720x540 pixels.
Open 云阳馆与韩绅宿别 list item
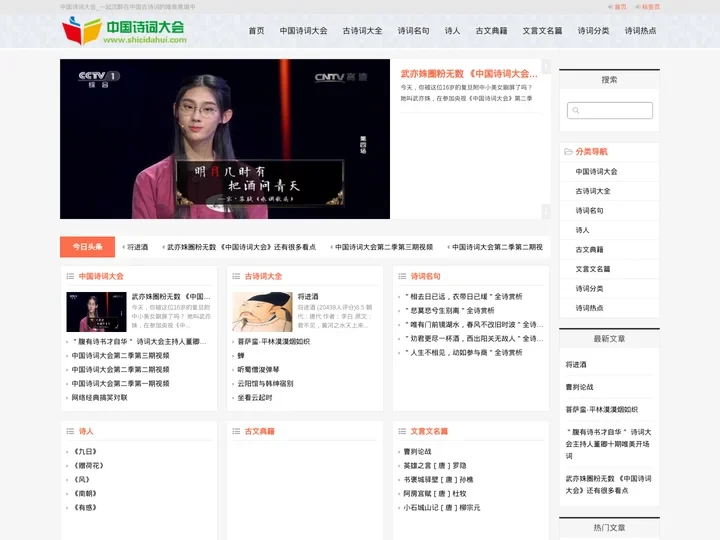(x=265, y=383)
